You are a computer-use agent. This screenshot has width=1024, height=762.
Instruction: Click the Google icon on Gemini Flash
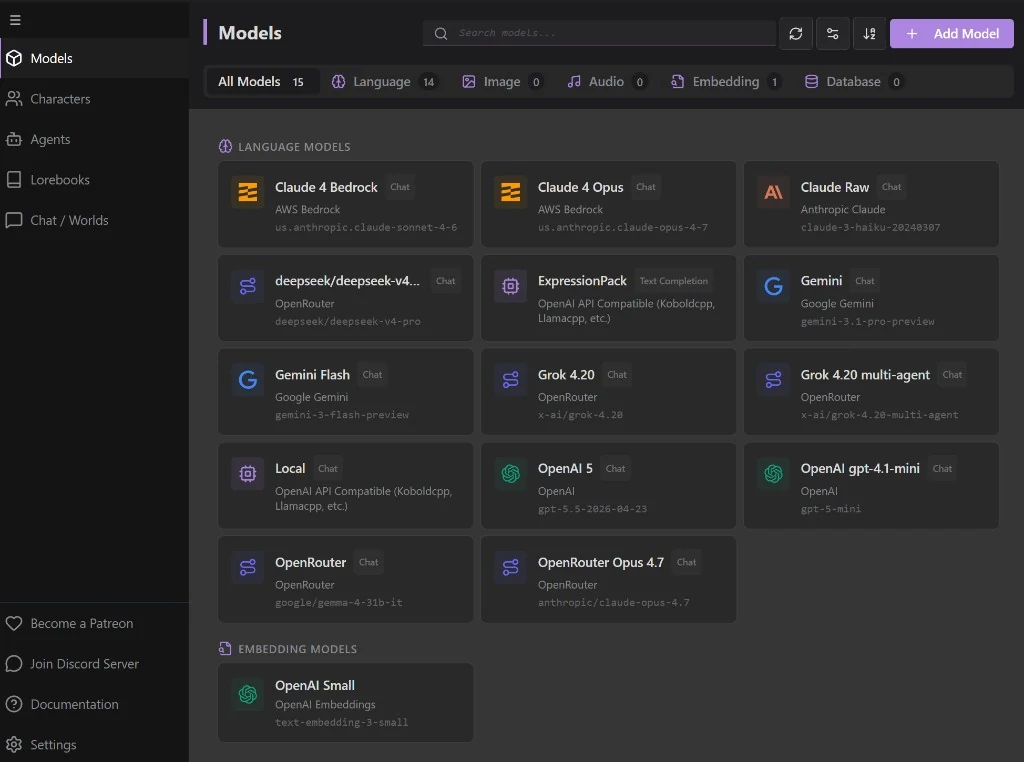click(248, 379)
